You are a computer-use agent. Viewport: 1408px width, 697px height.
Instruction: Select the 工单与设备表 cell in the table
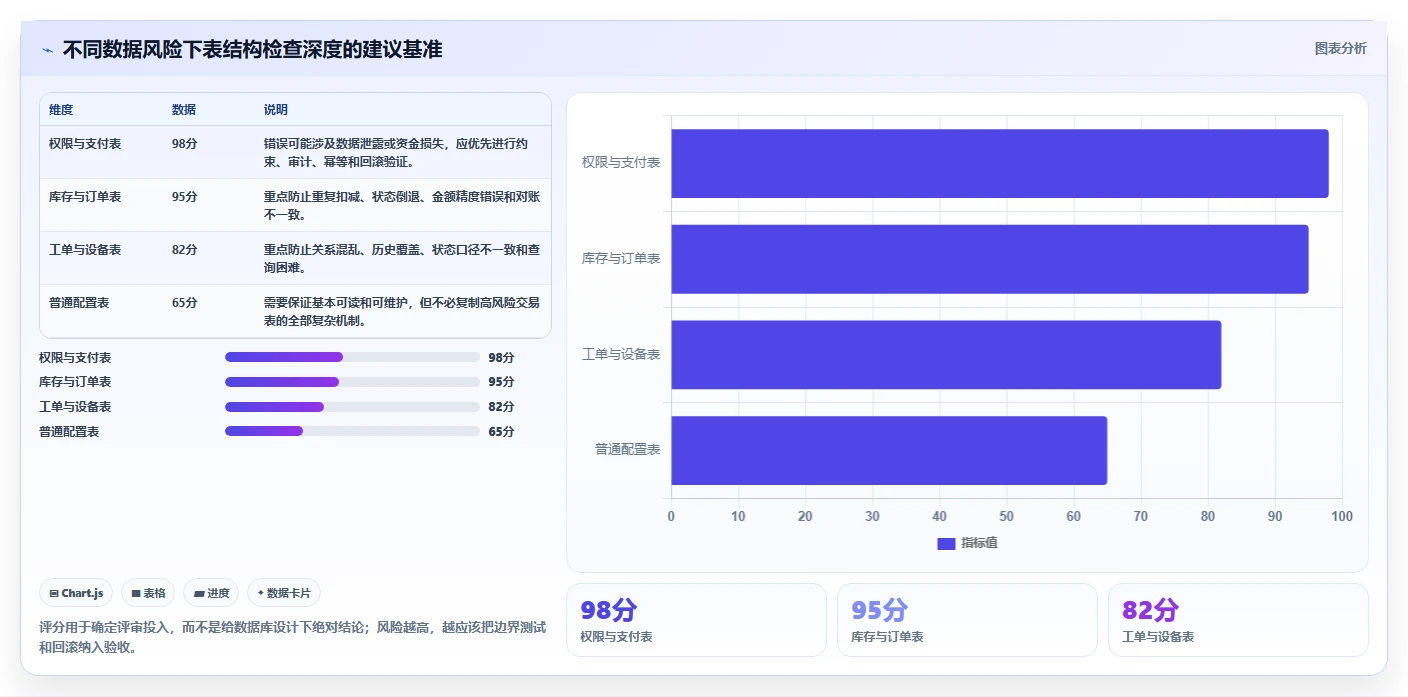click(85, 250)
